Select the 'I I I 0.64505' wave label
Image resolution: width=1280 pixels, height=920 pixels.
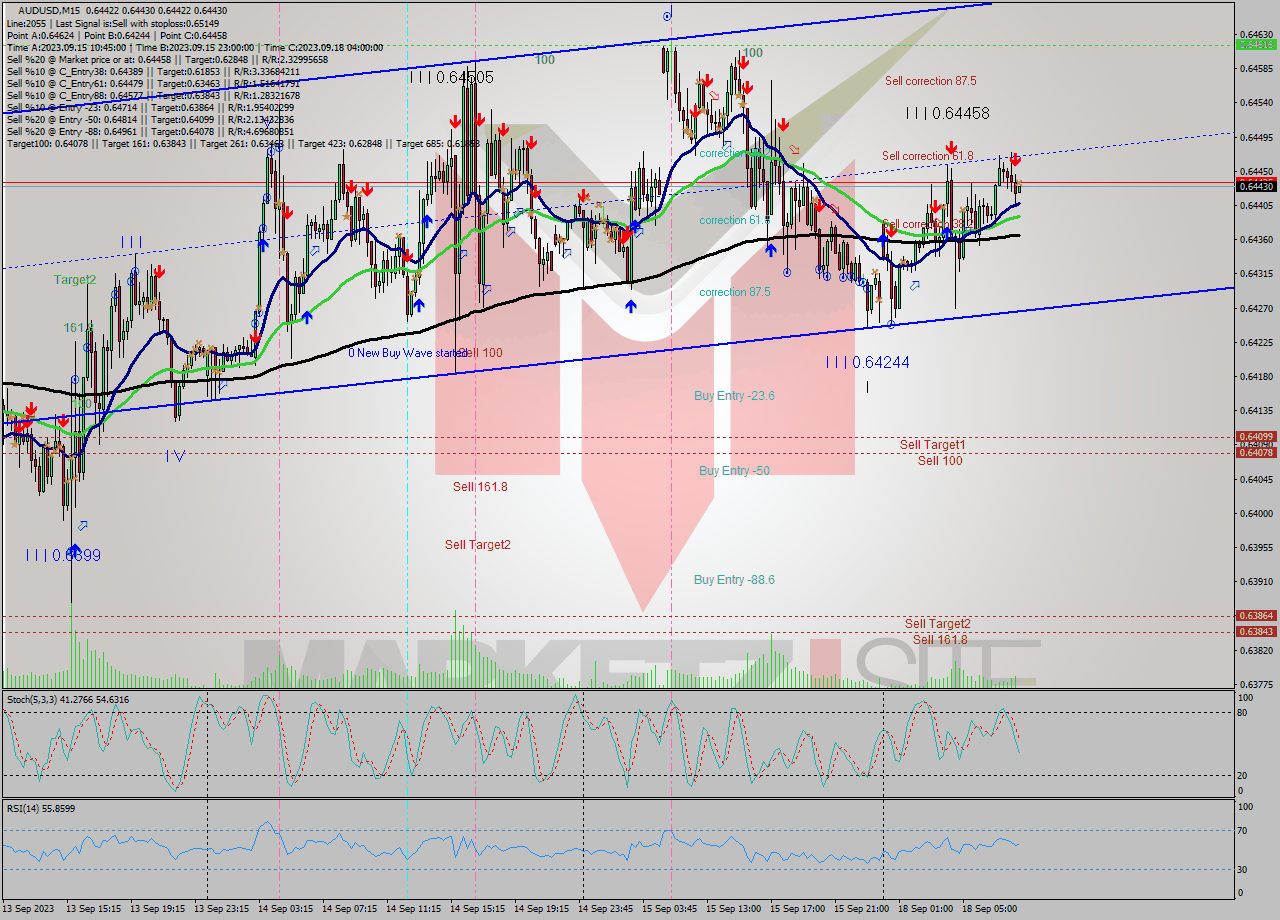click(x=451, y=77)
